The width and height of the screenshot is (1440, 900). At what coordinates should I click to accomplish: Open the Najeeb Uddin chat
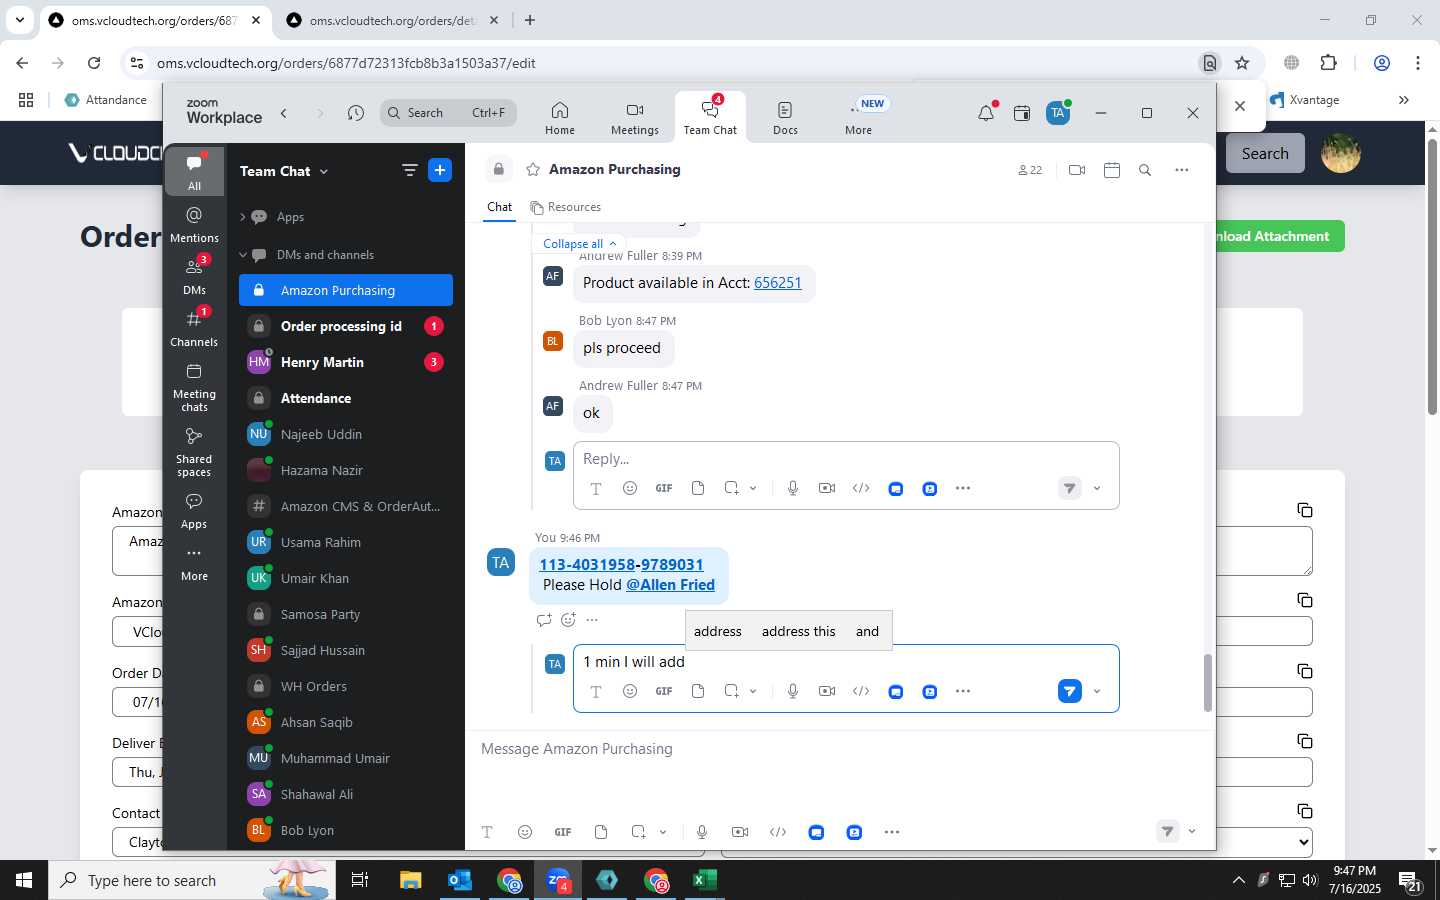click(x=346, y=434)
